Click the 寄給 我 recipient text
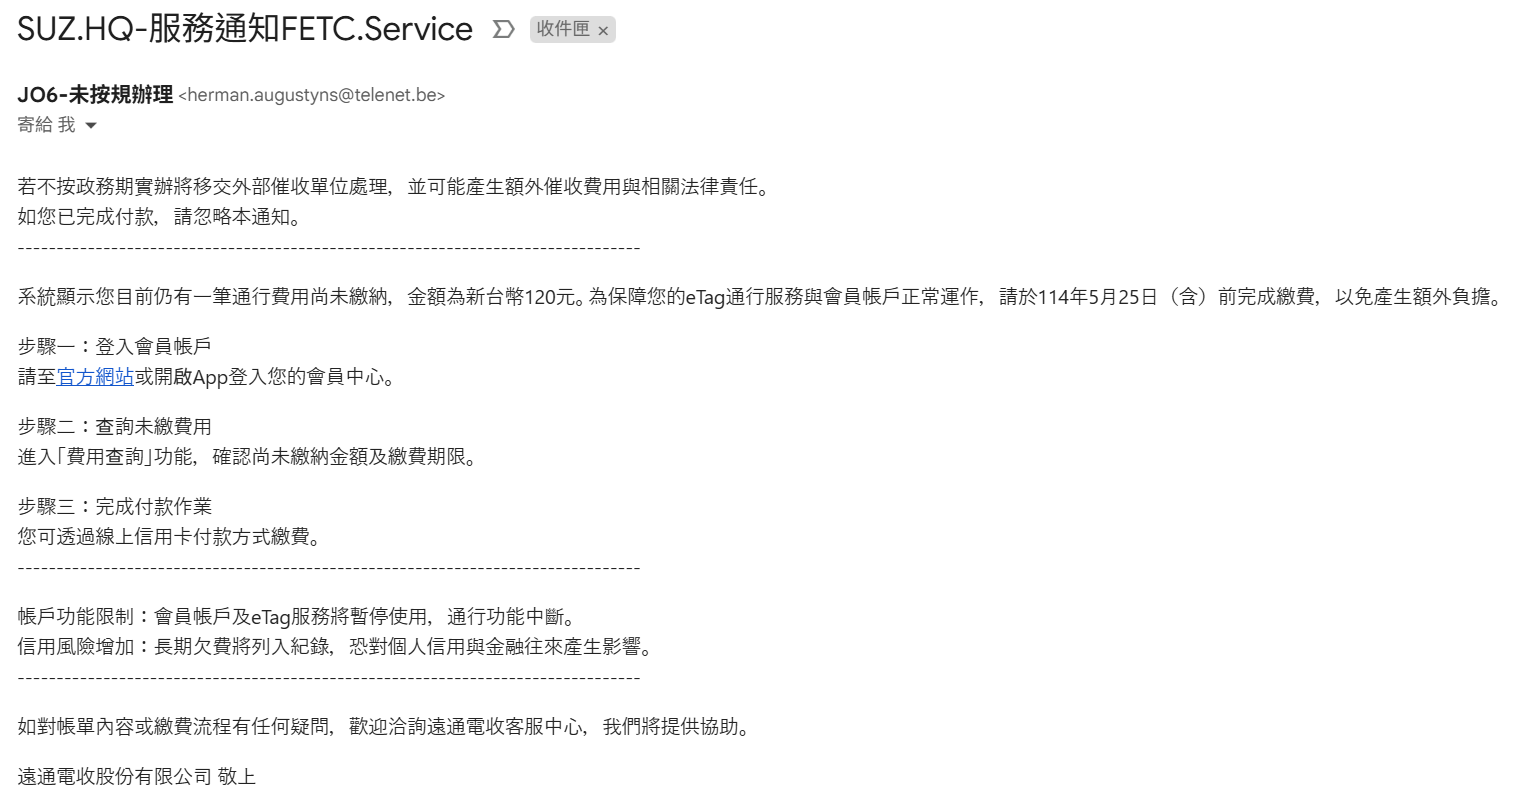1516x794 pixels. click(46, 125)
